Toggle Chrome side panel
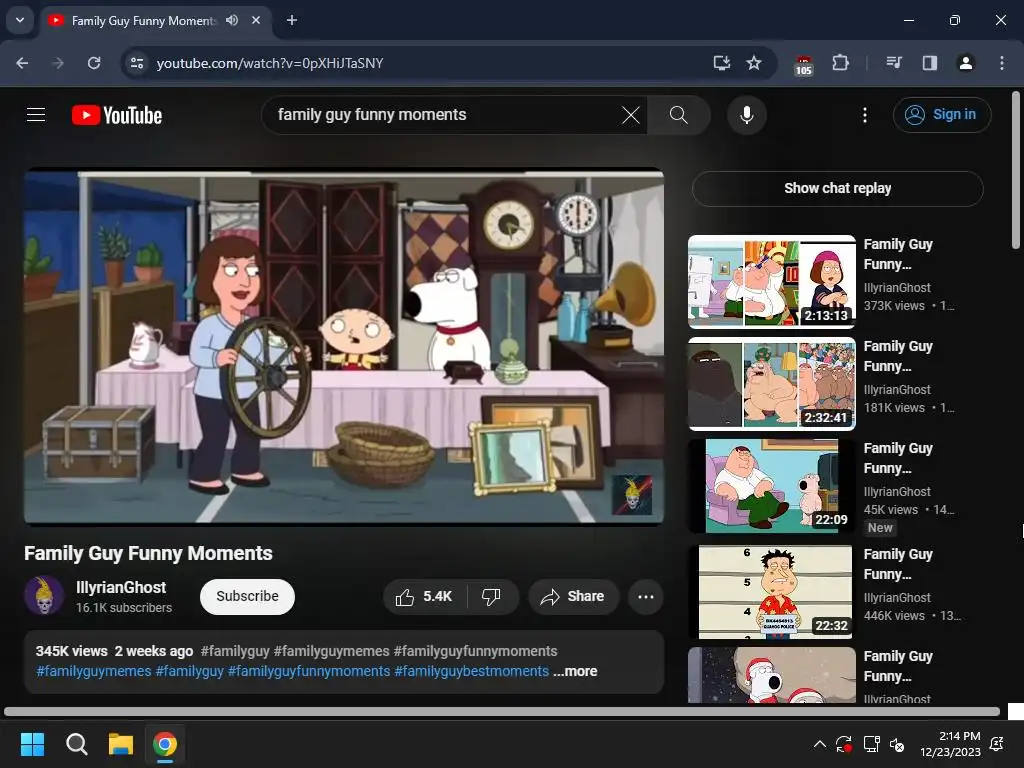 pyautogui.click(x=930, y=63)
